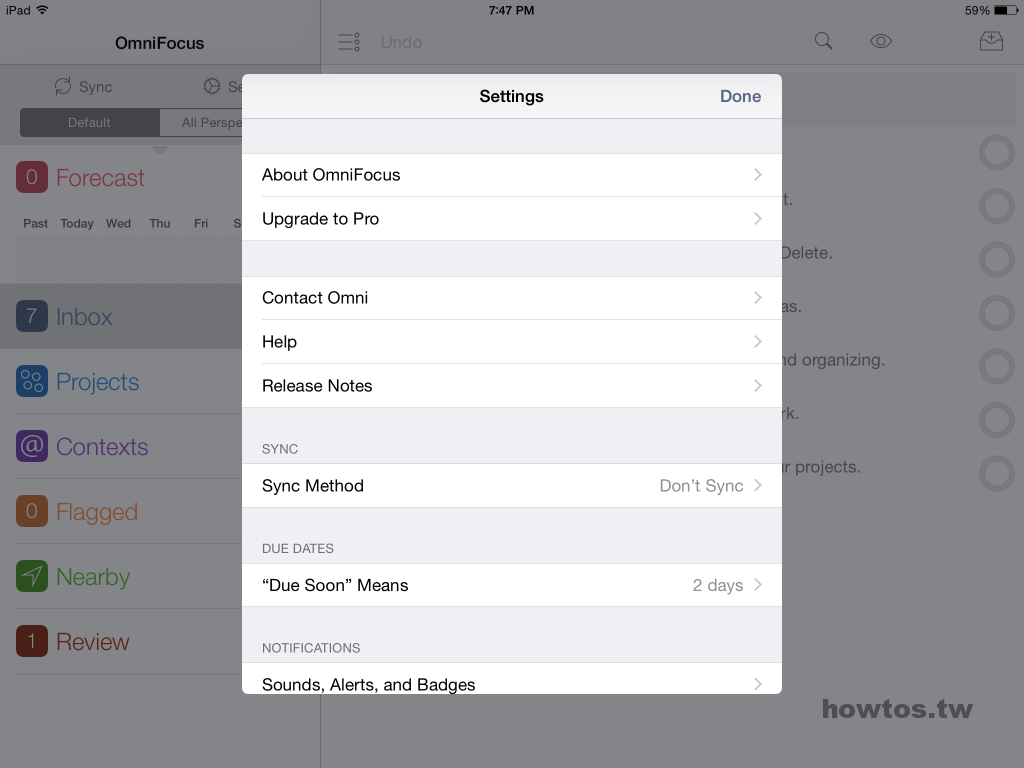This screenshot has height=768, width=1024.
Task: Select Thu in the Forecast calendar
Action: click(159, 223)
